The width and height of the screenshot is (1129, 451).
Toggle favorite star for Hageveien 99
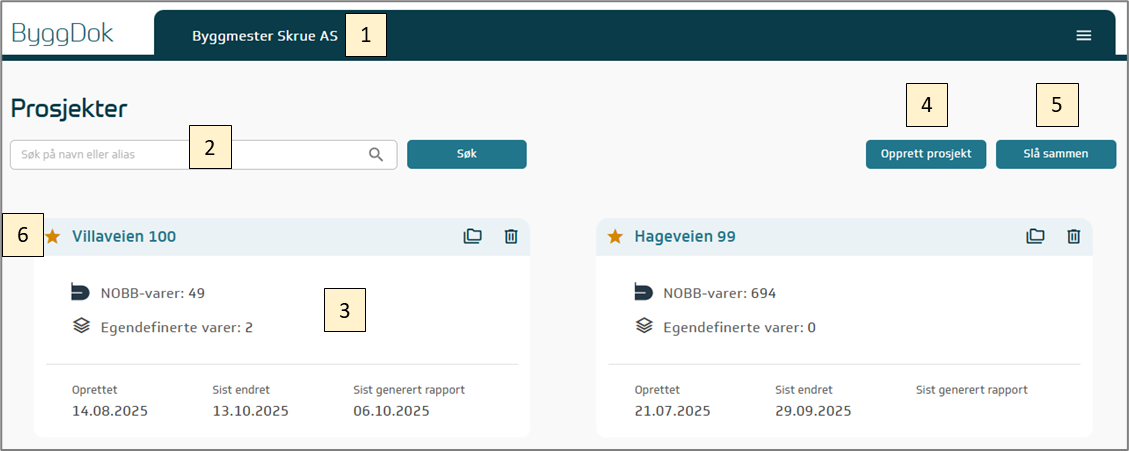(x=615, y=237)
